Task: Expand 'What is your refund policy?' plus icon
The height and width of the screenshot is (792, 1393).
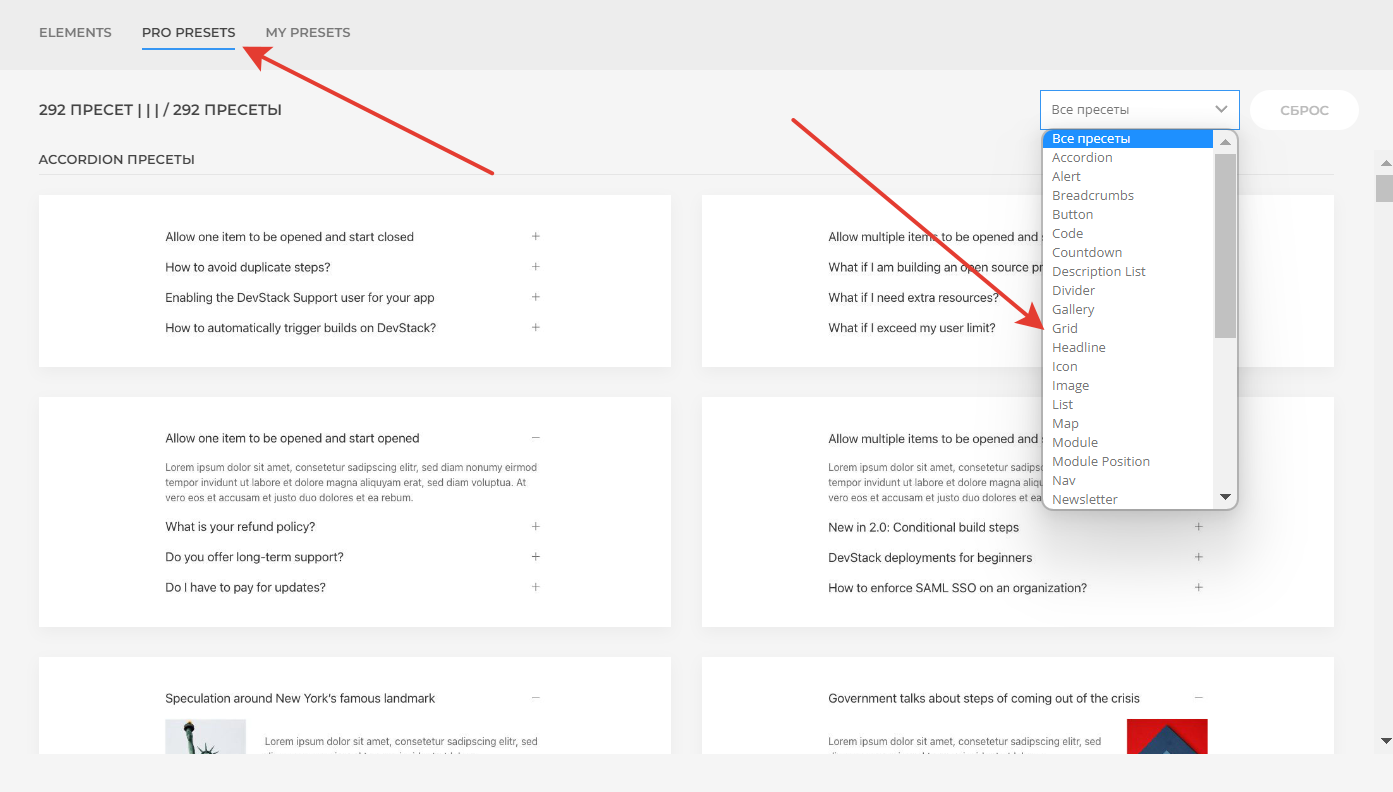Action: click(536, 527)
